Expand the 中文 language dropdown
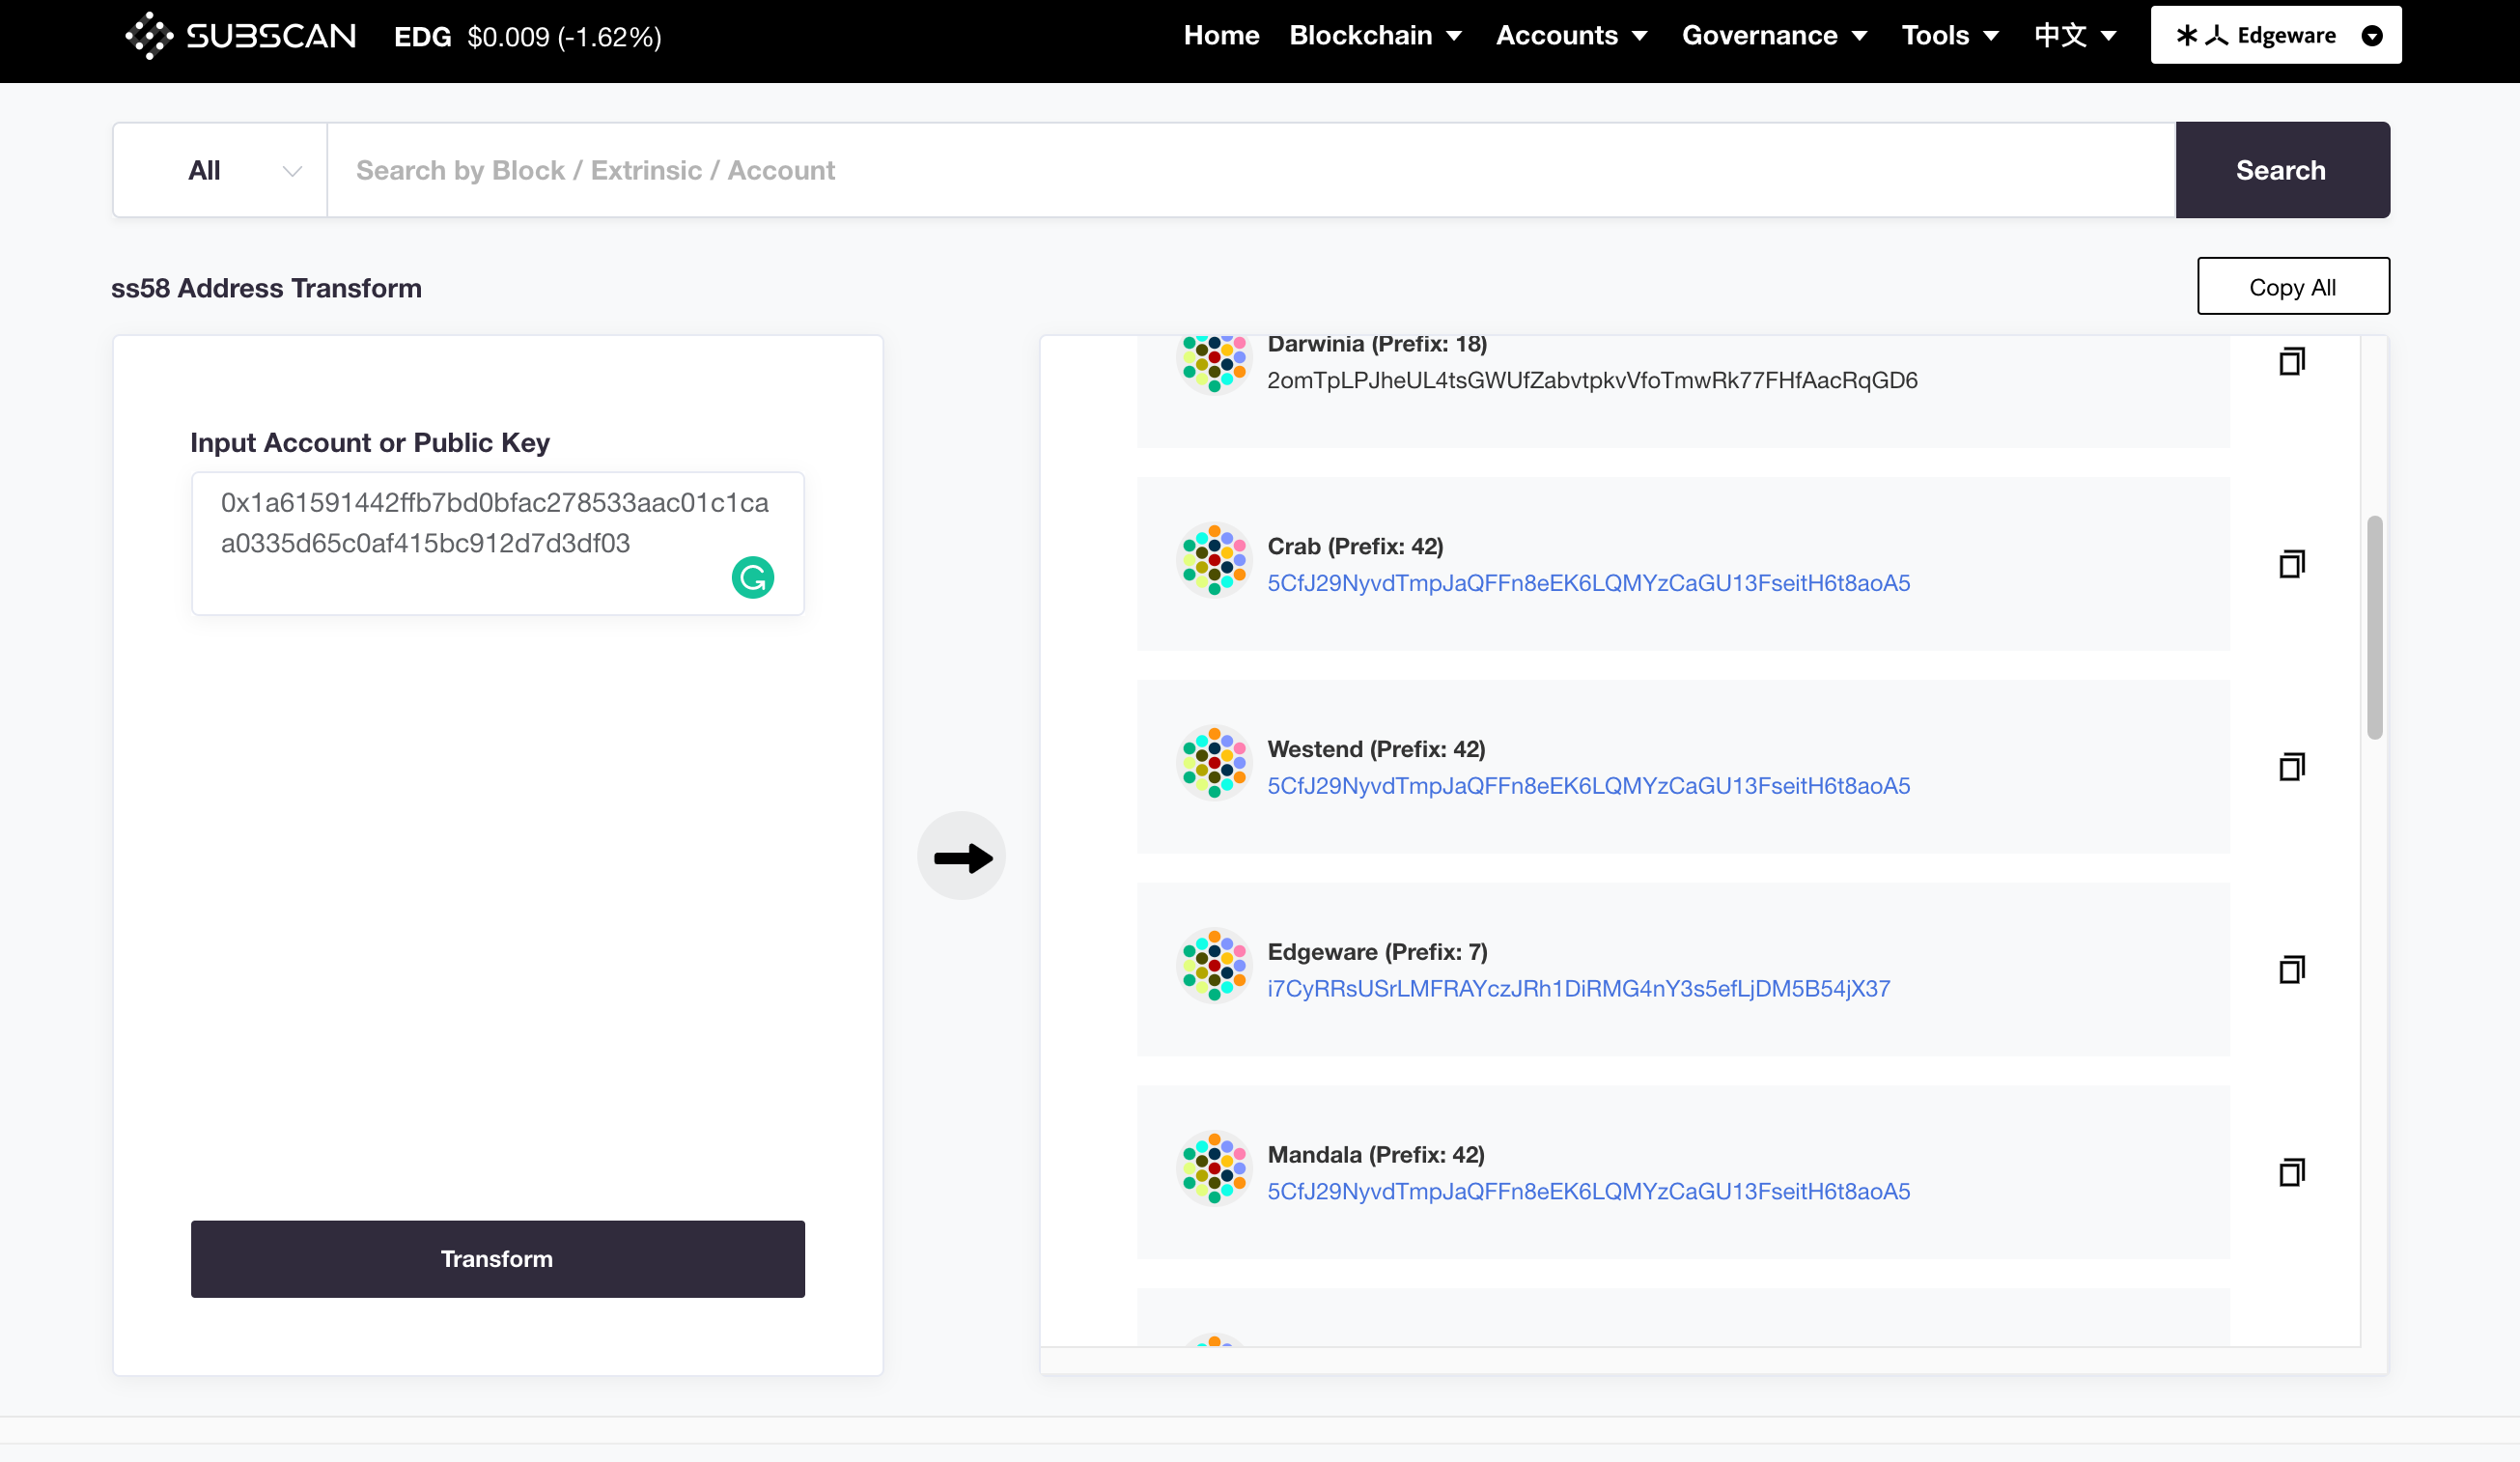Screen dimensions: 2520x1462 [2075, 36]
